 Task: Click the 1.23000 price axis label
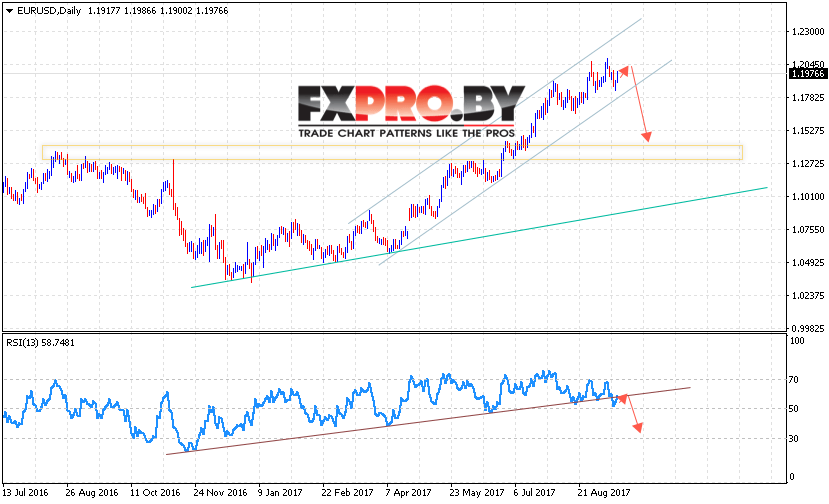pos(808,32)
